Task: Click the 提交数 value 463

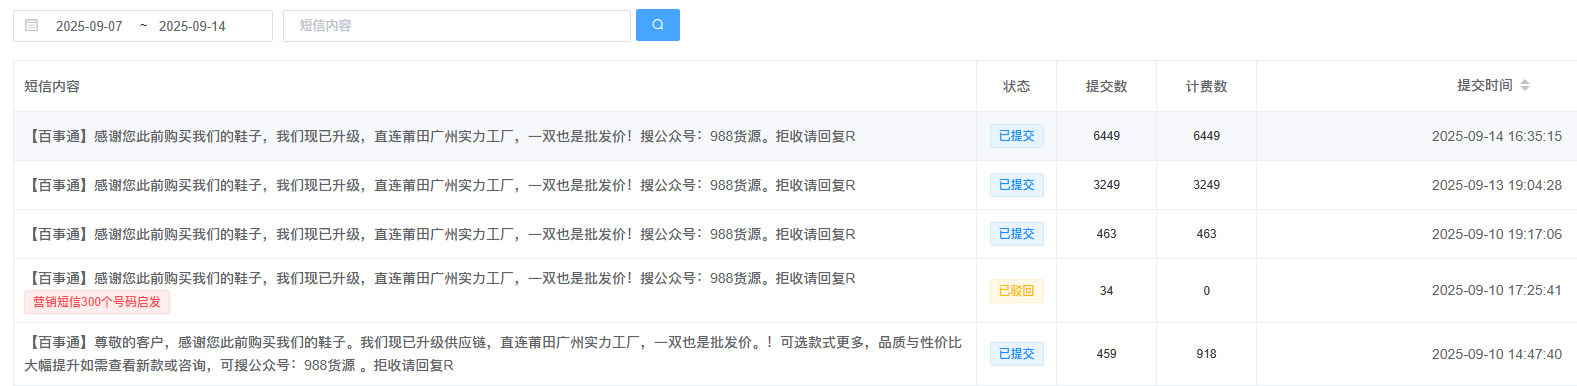Action: click(x=1106, y=234)
